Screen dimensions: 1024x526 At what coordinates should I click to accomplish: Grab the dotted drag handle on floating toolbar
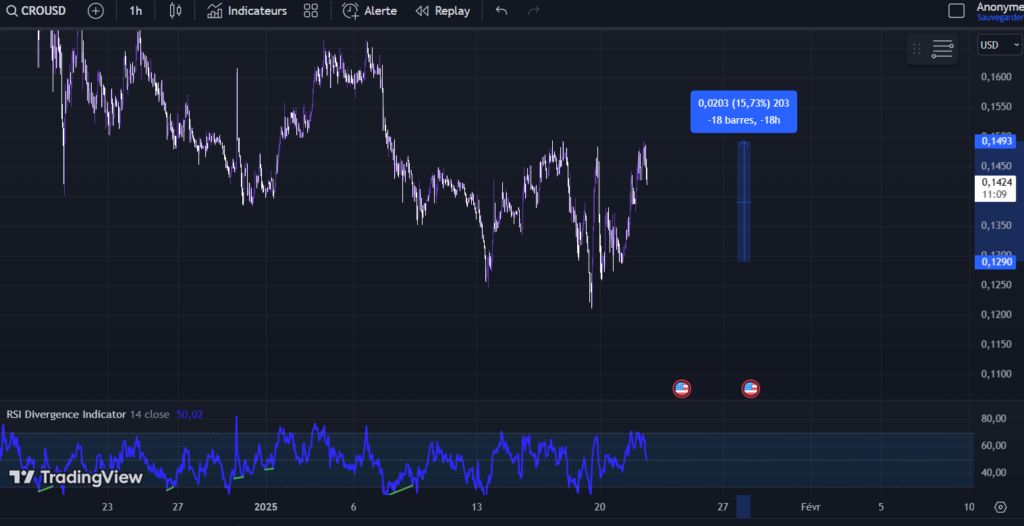pyautogui.click(x=916, y=49)
